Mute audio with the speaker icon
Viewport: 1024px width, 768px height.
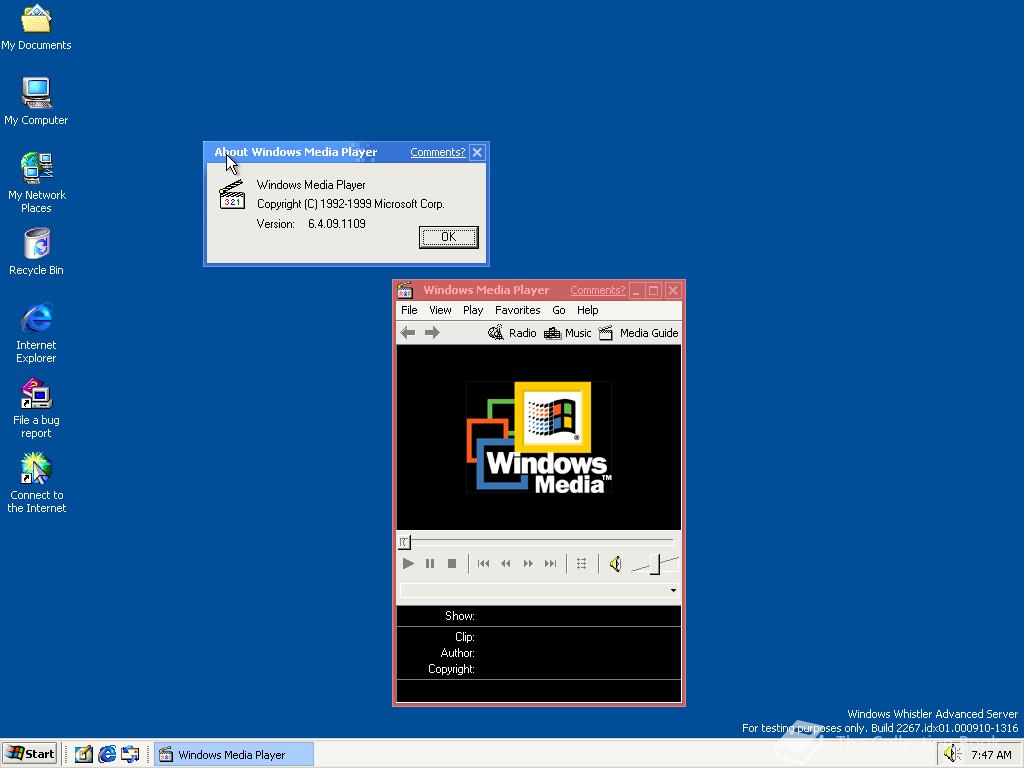(615, 564)
